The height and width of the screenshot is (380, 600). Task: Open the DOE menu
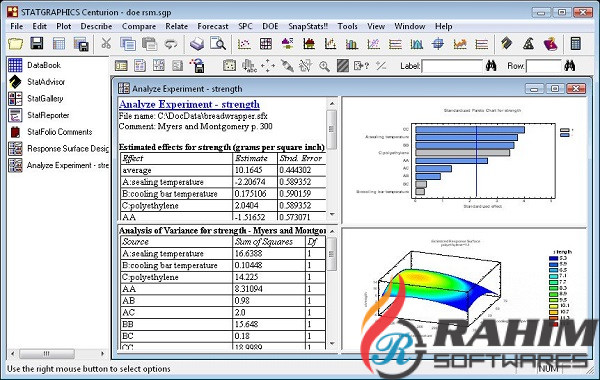[x=270, y=26]
